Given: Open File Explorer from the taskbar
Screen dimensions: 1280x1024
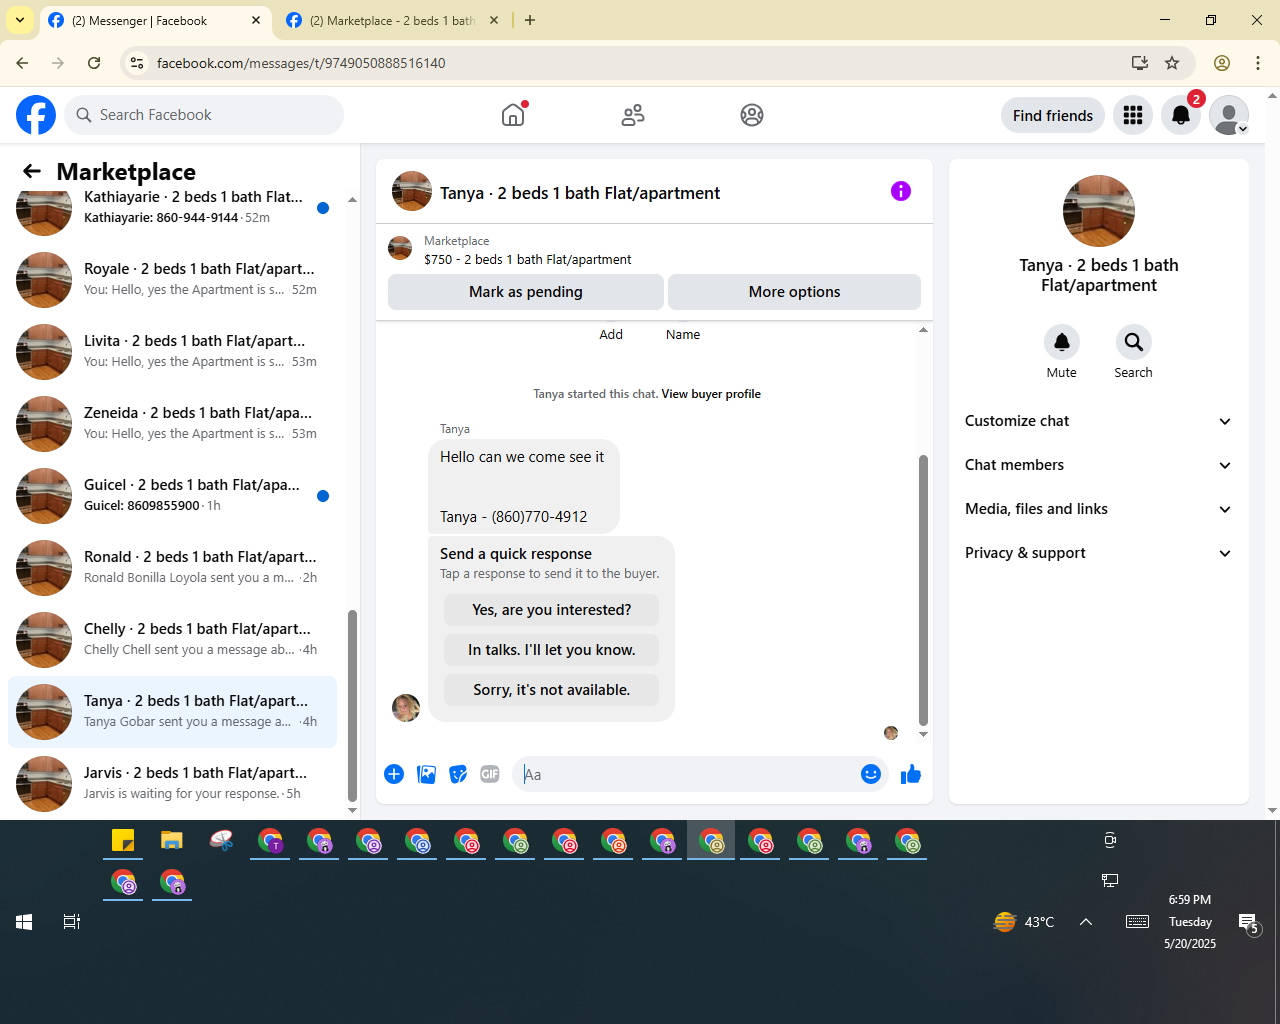Looking at the screenshot, I should pos(172,840).
